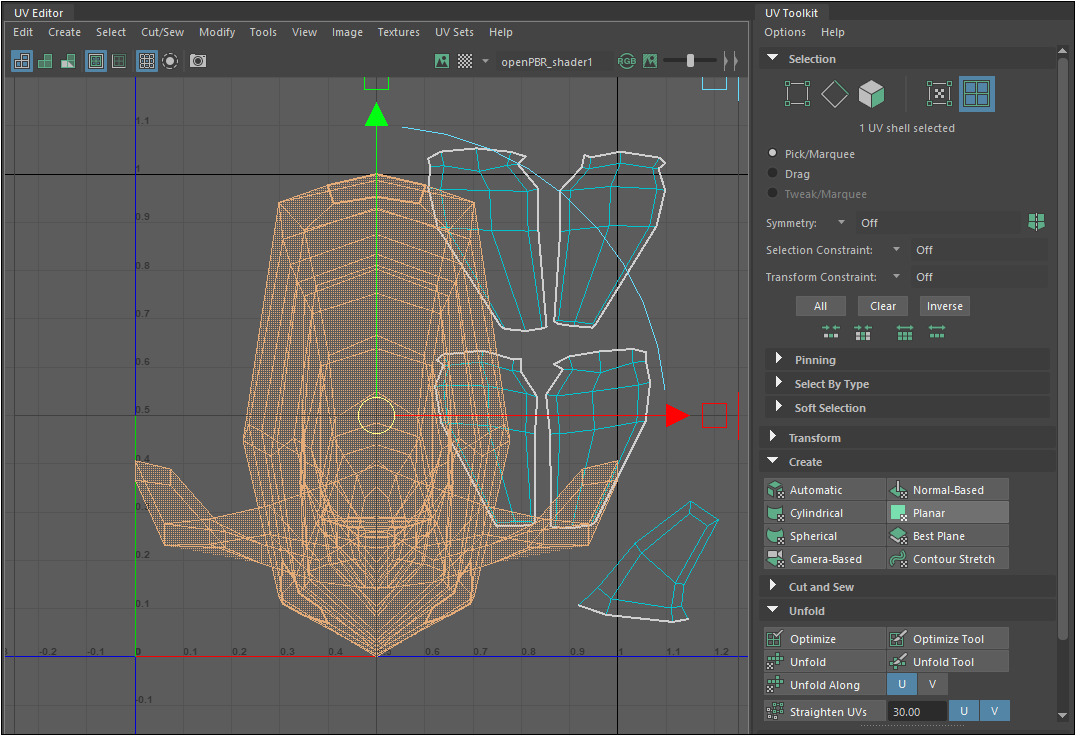This screenshot has height=736, width=1076.
Task: Expand the Pinning section
Action: click(814, 360)
